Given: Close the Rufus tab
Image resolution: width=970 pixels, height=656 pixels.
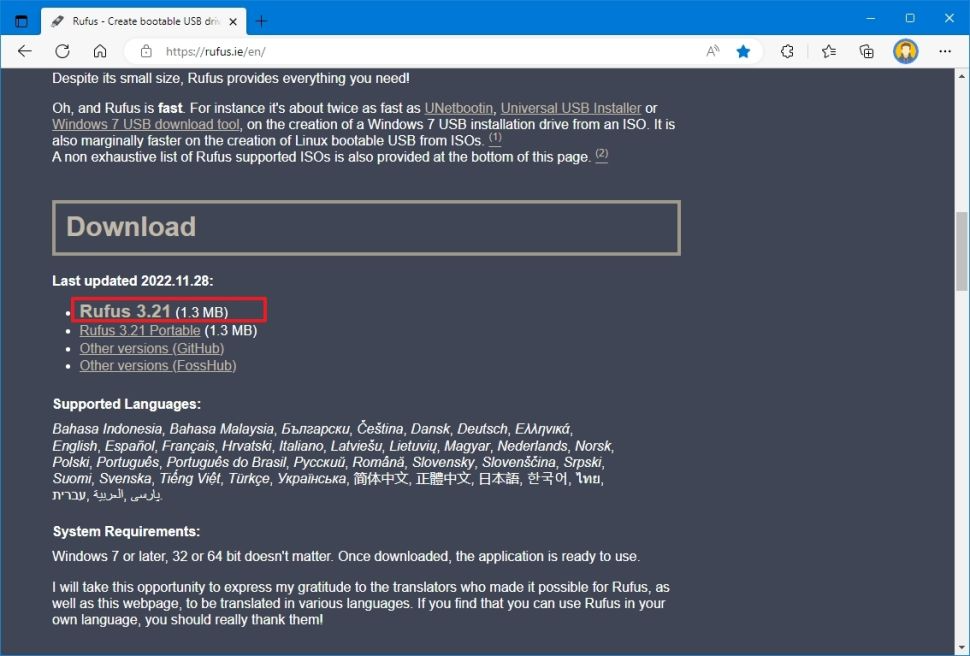Looking at the screenshot, I should pyautogui.click(x=233, y=22).
